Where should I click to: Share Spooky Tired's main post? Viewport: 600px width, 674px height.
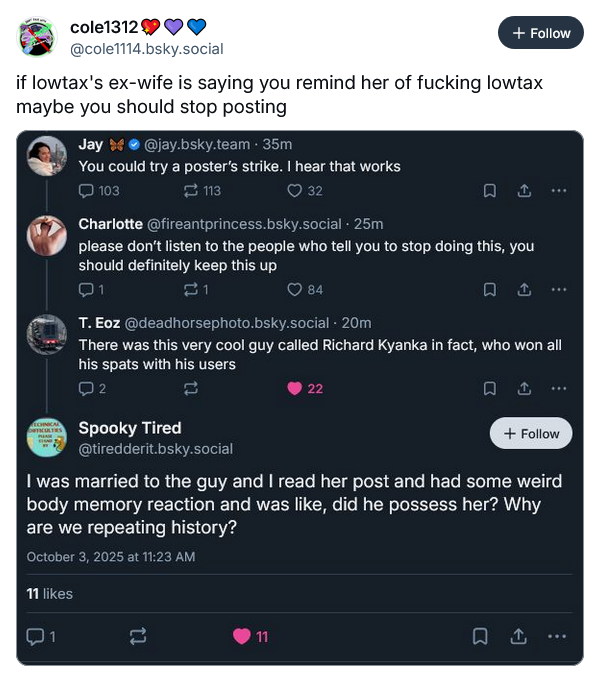[518, 636]
